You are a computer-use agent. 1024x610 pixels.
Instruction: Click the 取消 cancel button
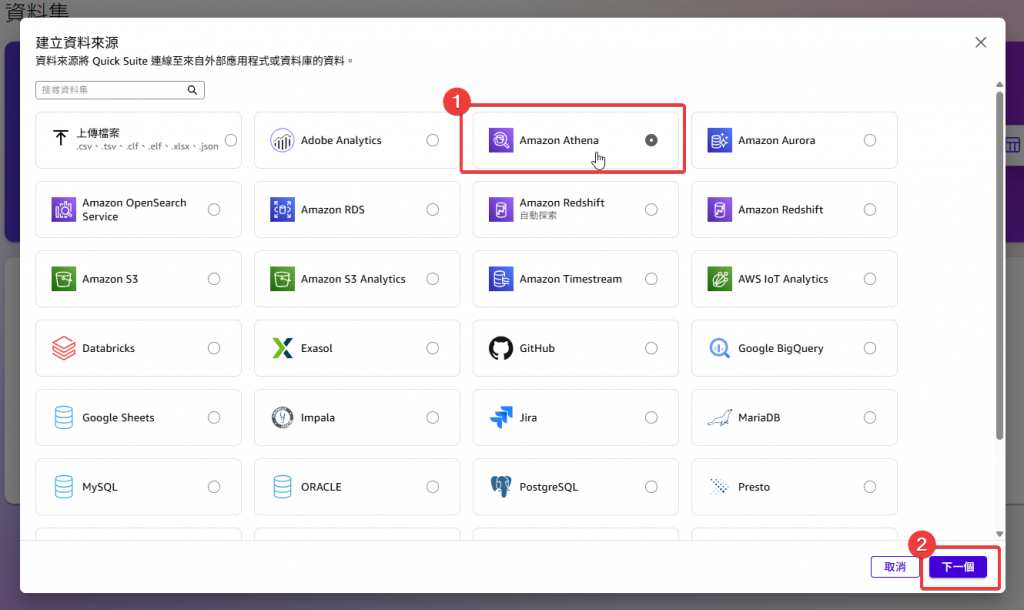895,567
